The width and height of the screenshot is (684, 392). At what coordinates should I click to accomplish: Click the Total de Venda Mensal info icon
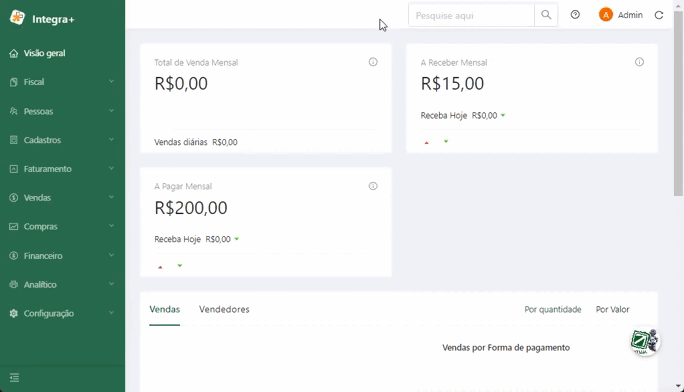pyautogui.click(x=373, y=62)
